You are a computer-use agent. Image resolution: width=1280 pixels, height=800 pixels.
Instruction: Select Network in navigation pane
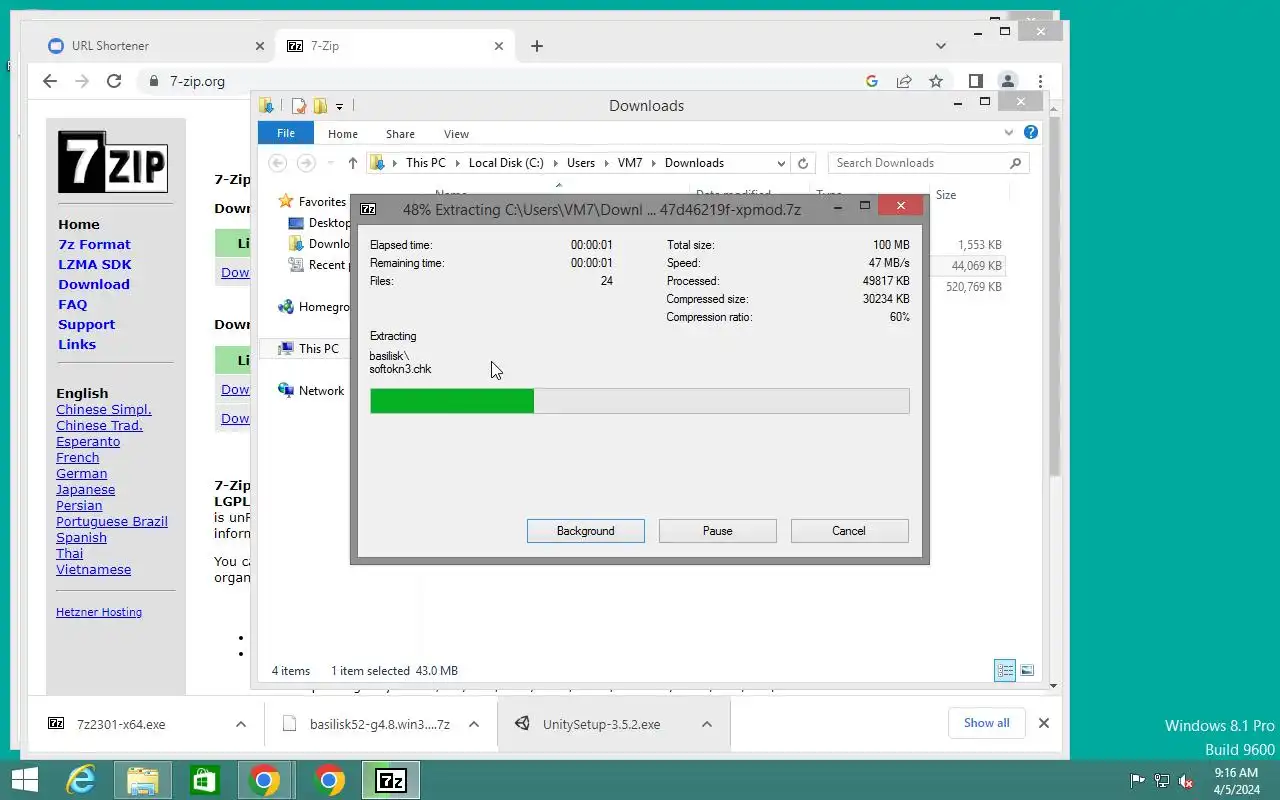point(321,391)
